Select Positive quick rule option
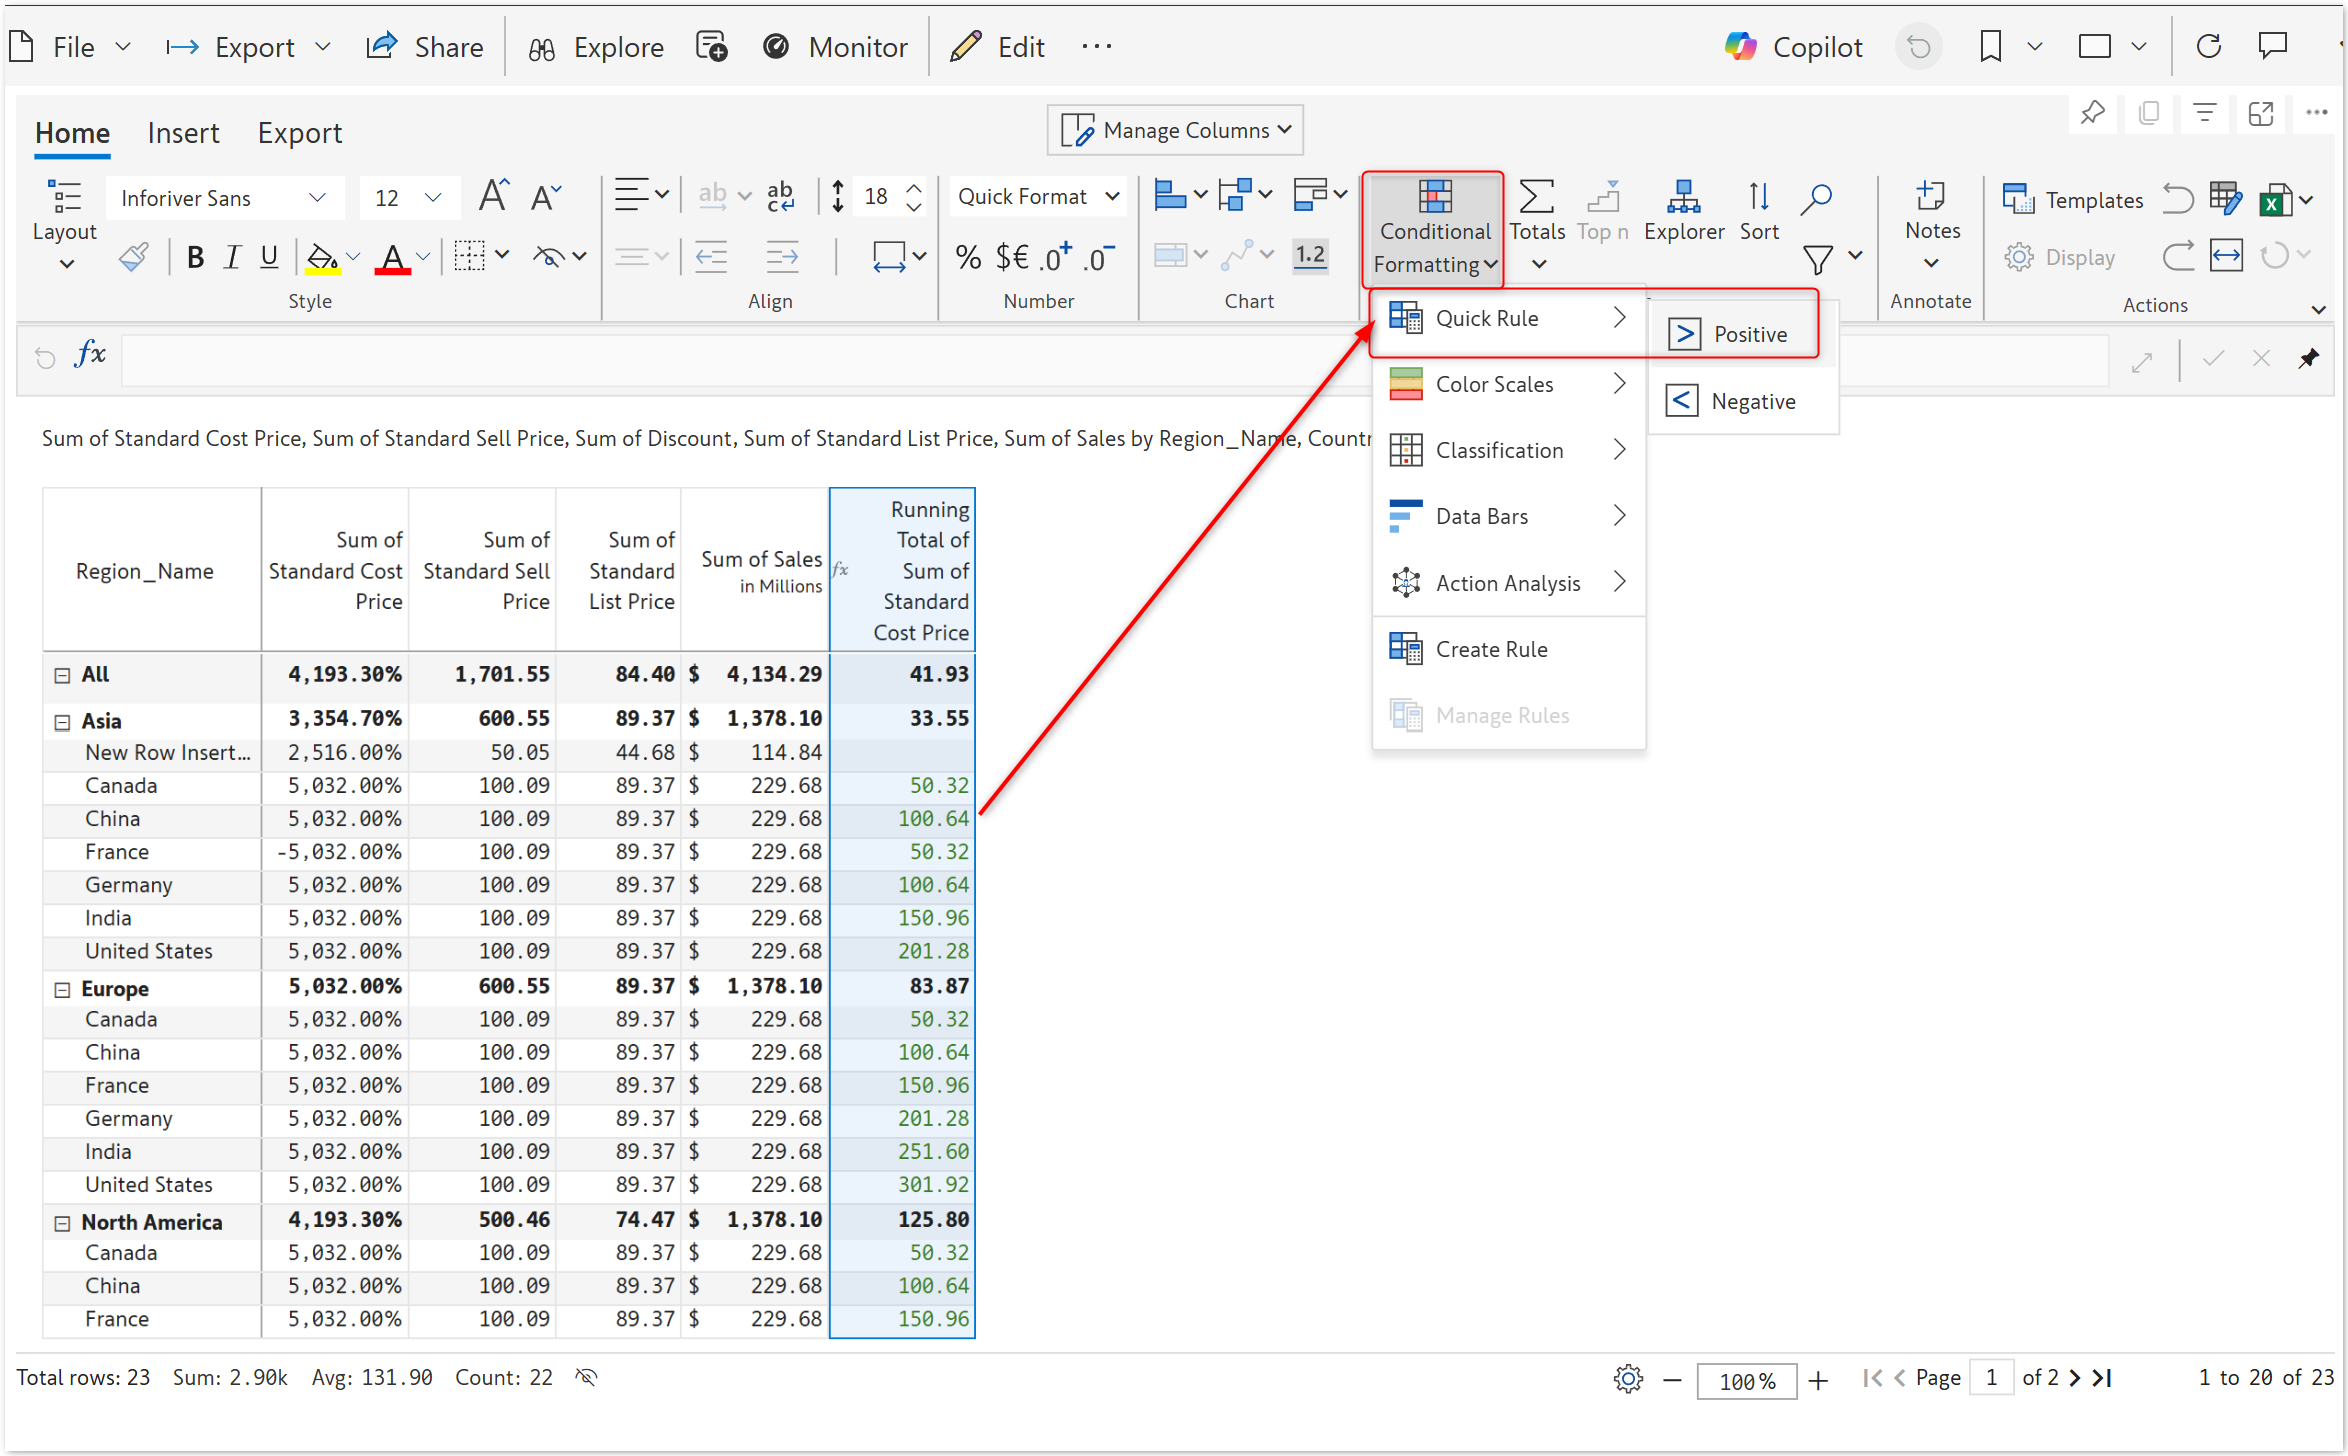 pos(1749,334)
